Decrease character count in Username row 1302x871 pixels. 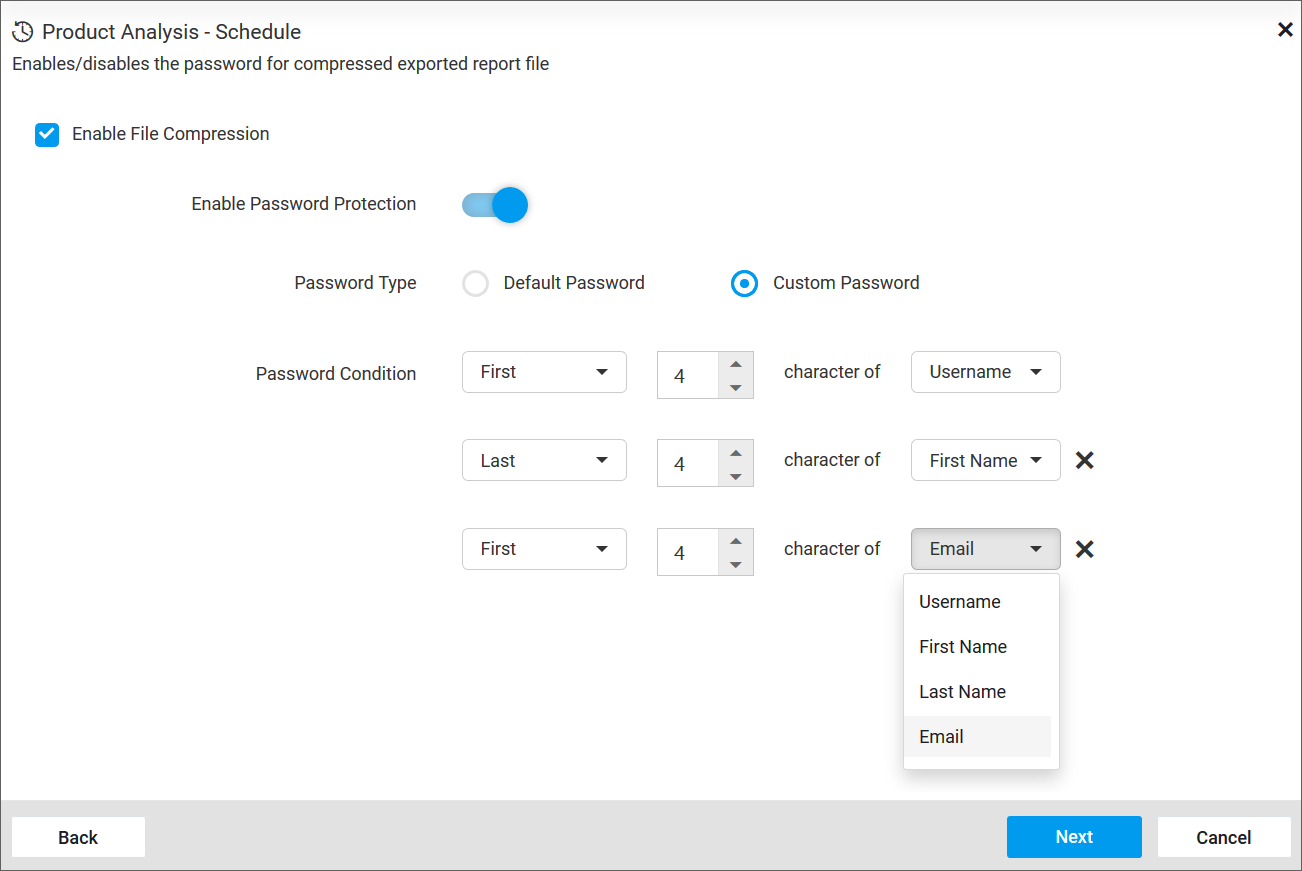[736, 387]
